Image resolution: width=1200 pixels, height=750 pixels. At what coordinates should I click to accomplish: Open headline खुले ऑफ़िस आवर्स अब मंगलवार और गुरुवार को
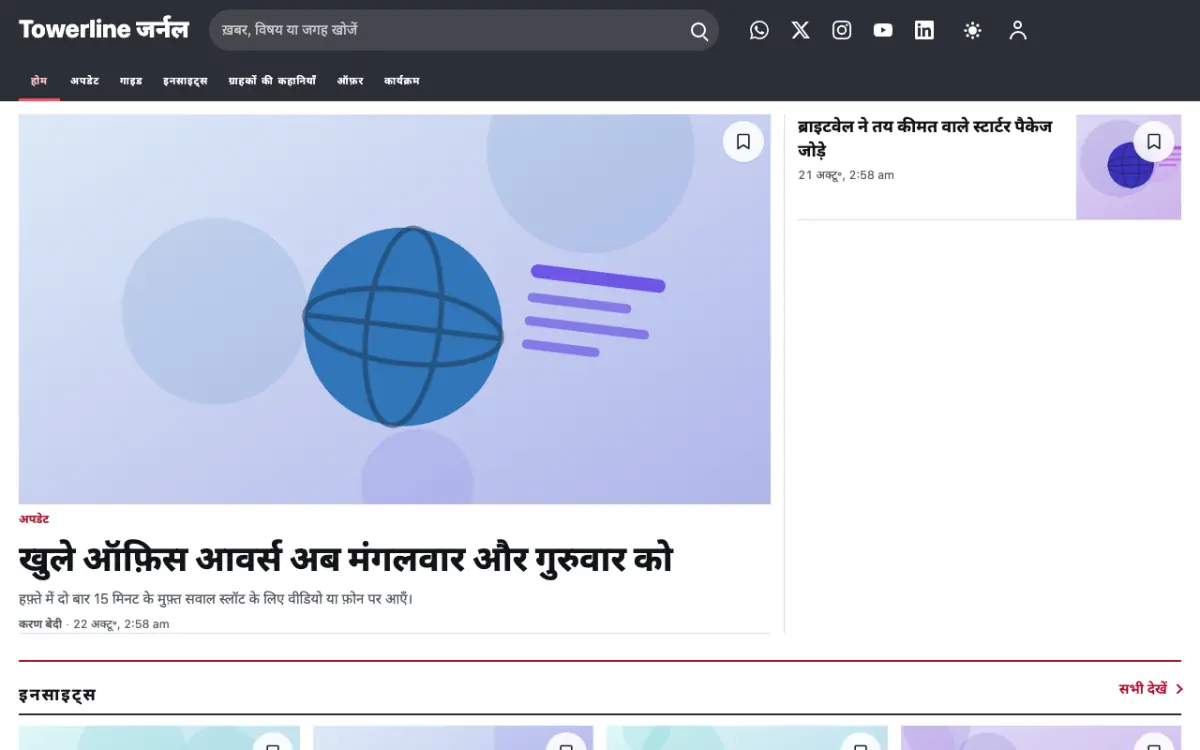[x=346, y=559]
